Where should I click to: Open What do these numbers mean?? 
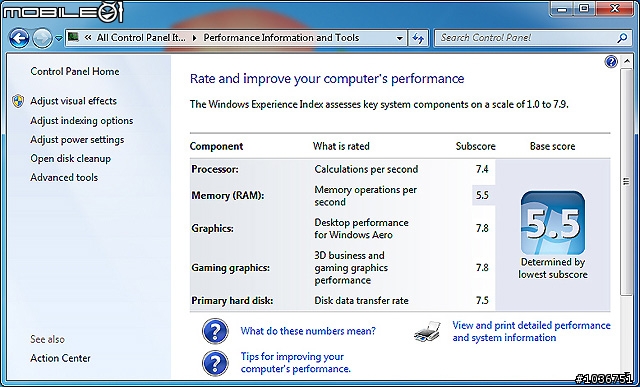pyautogui.click(x=308, y=331)
